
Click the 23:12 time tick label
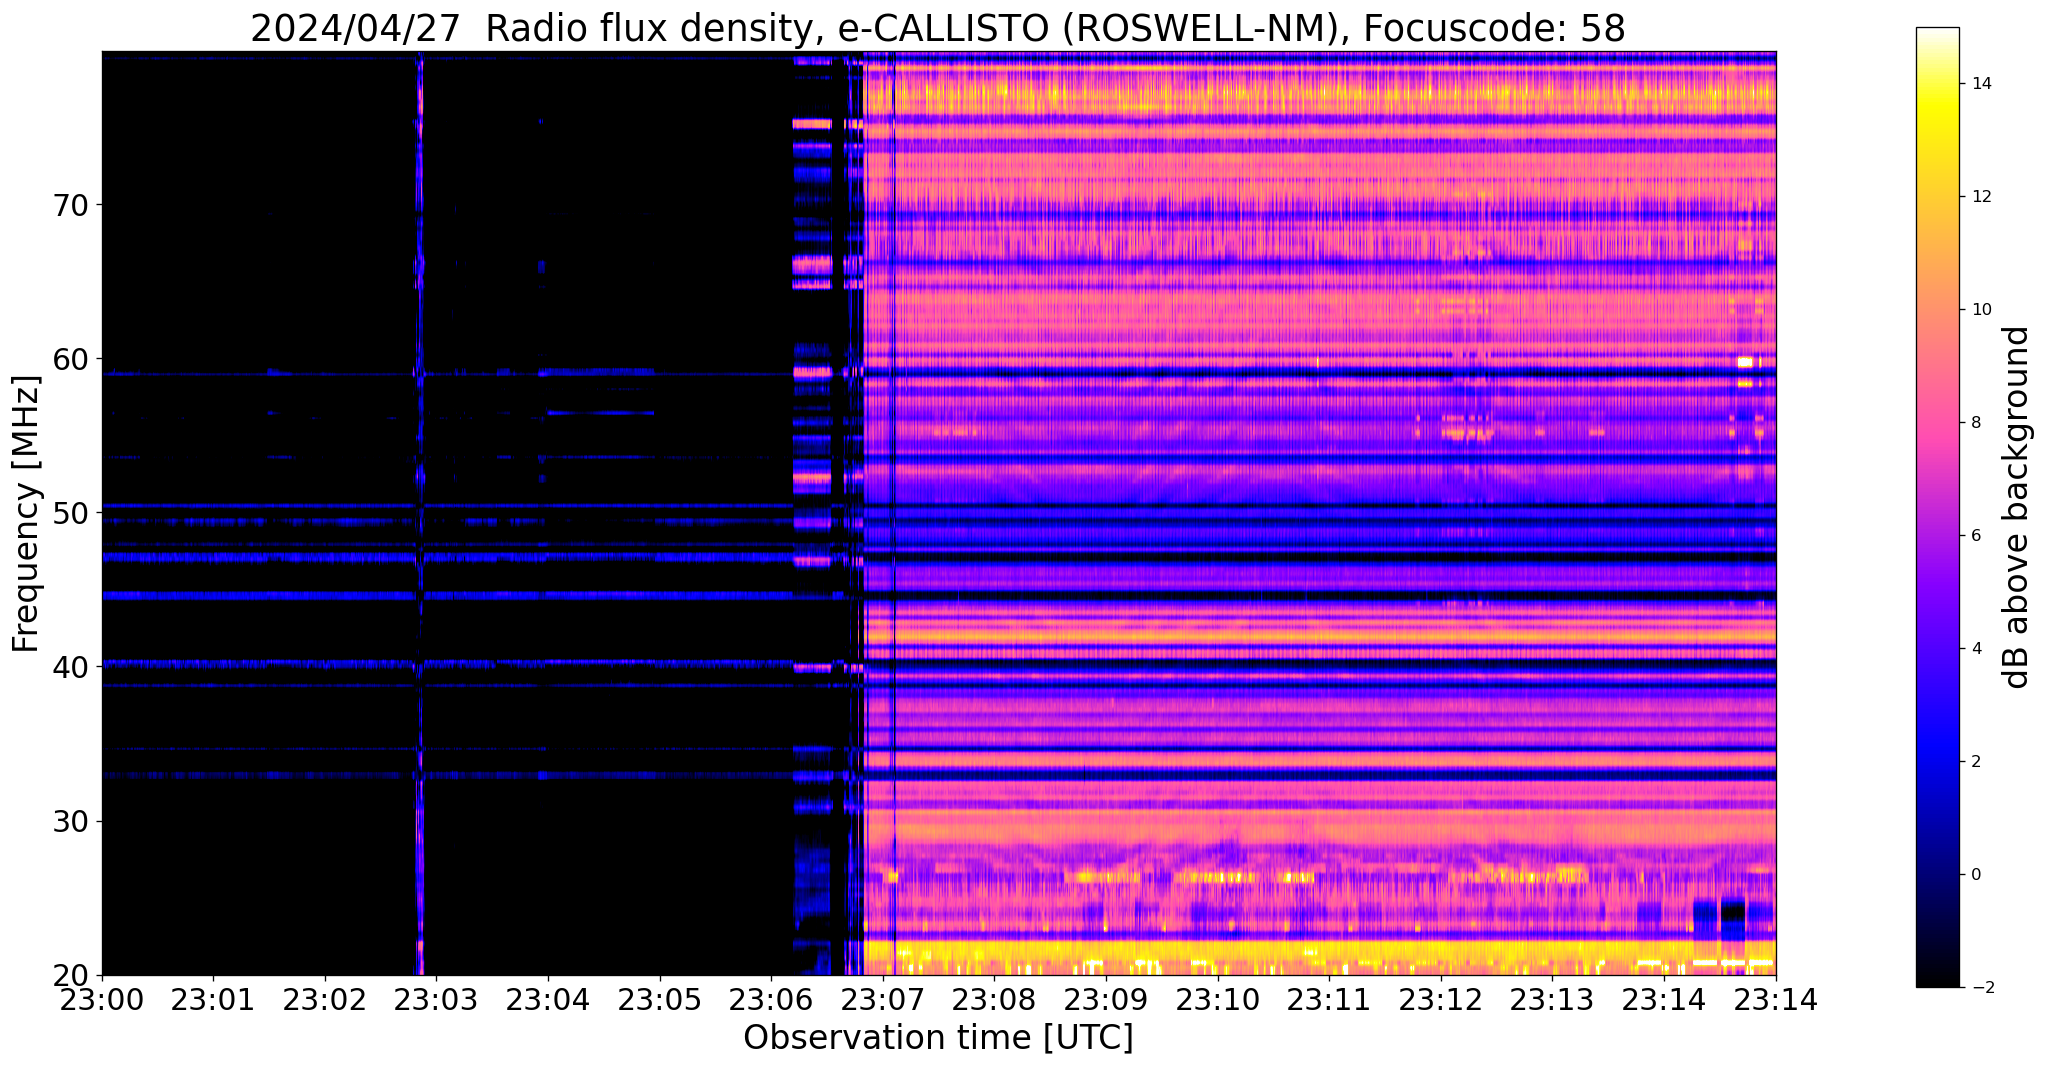pyautogui.click(x=1441, y=998)
